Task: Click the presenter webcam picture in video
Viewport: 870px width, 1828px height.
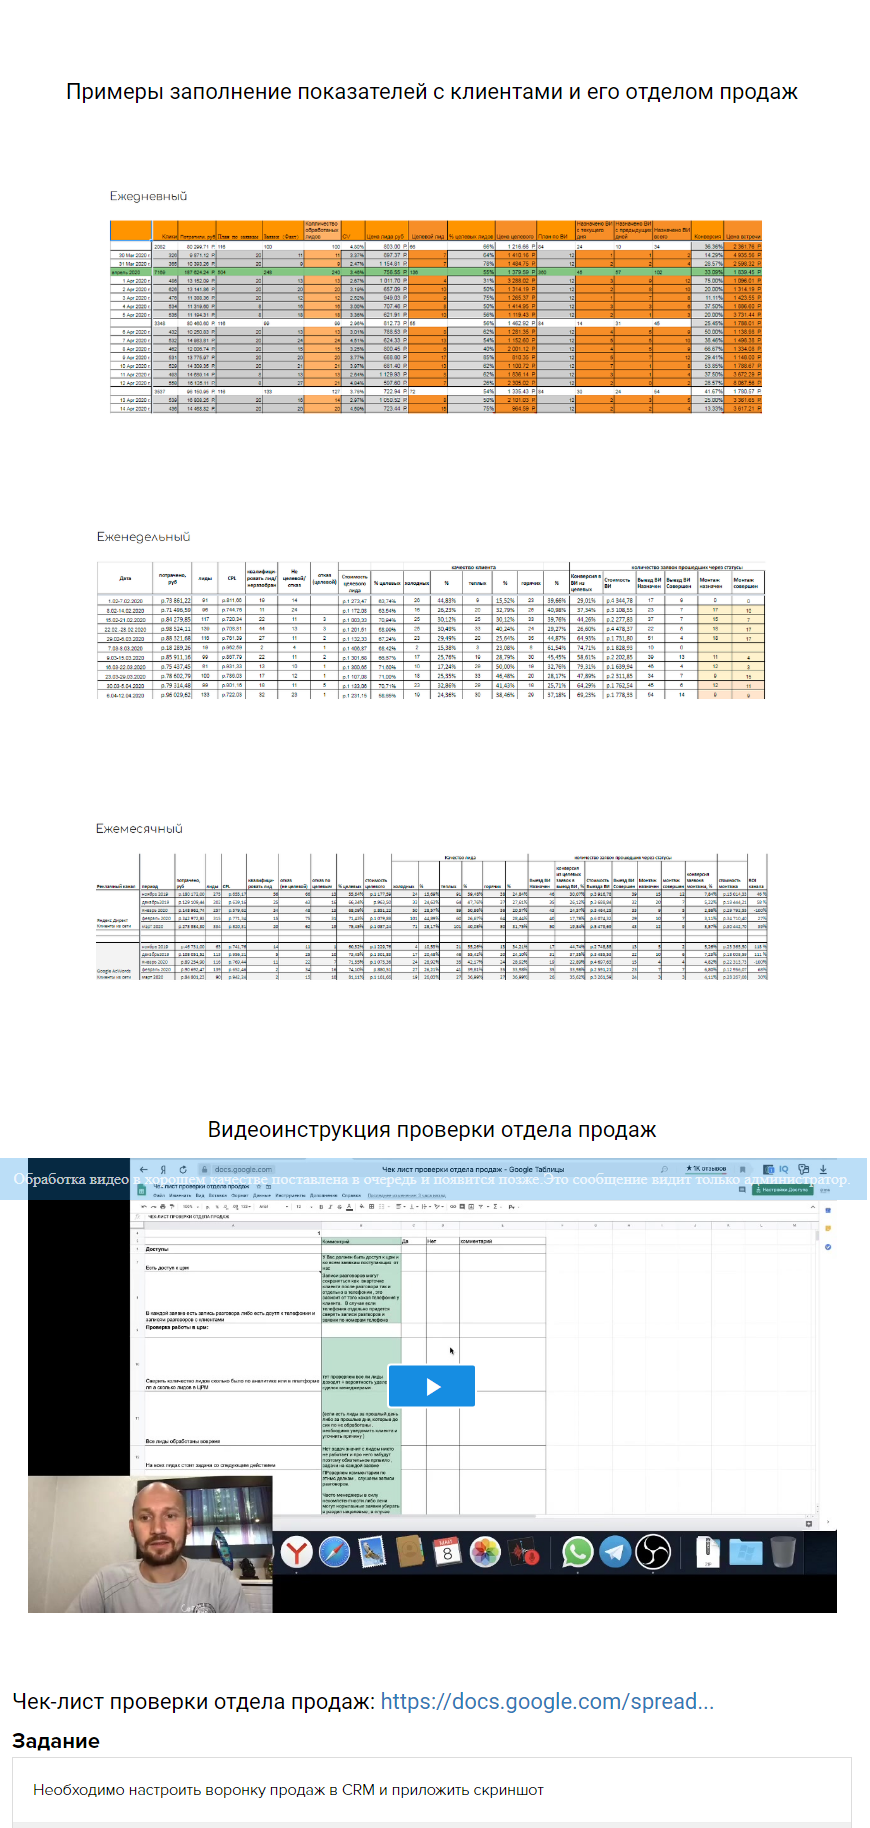Action: click(150, 1543)
